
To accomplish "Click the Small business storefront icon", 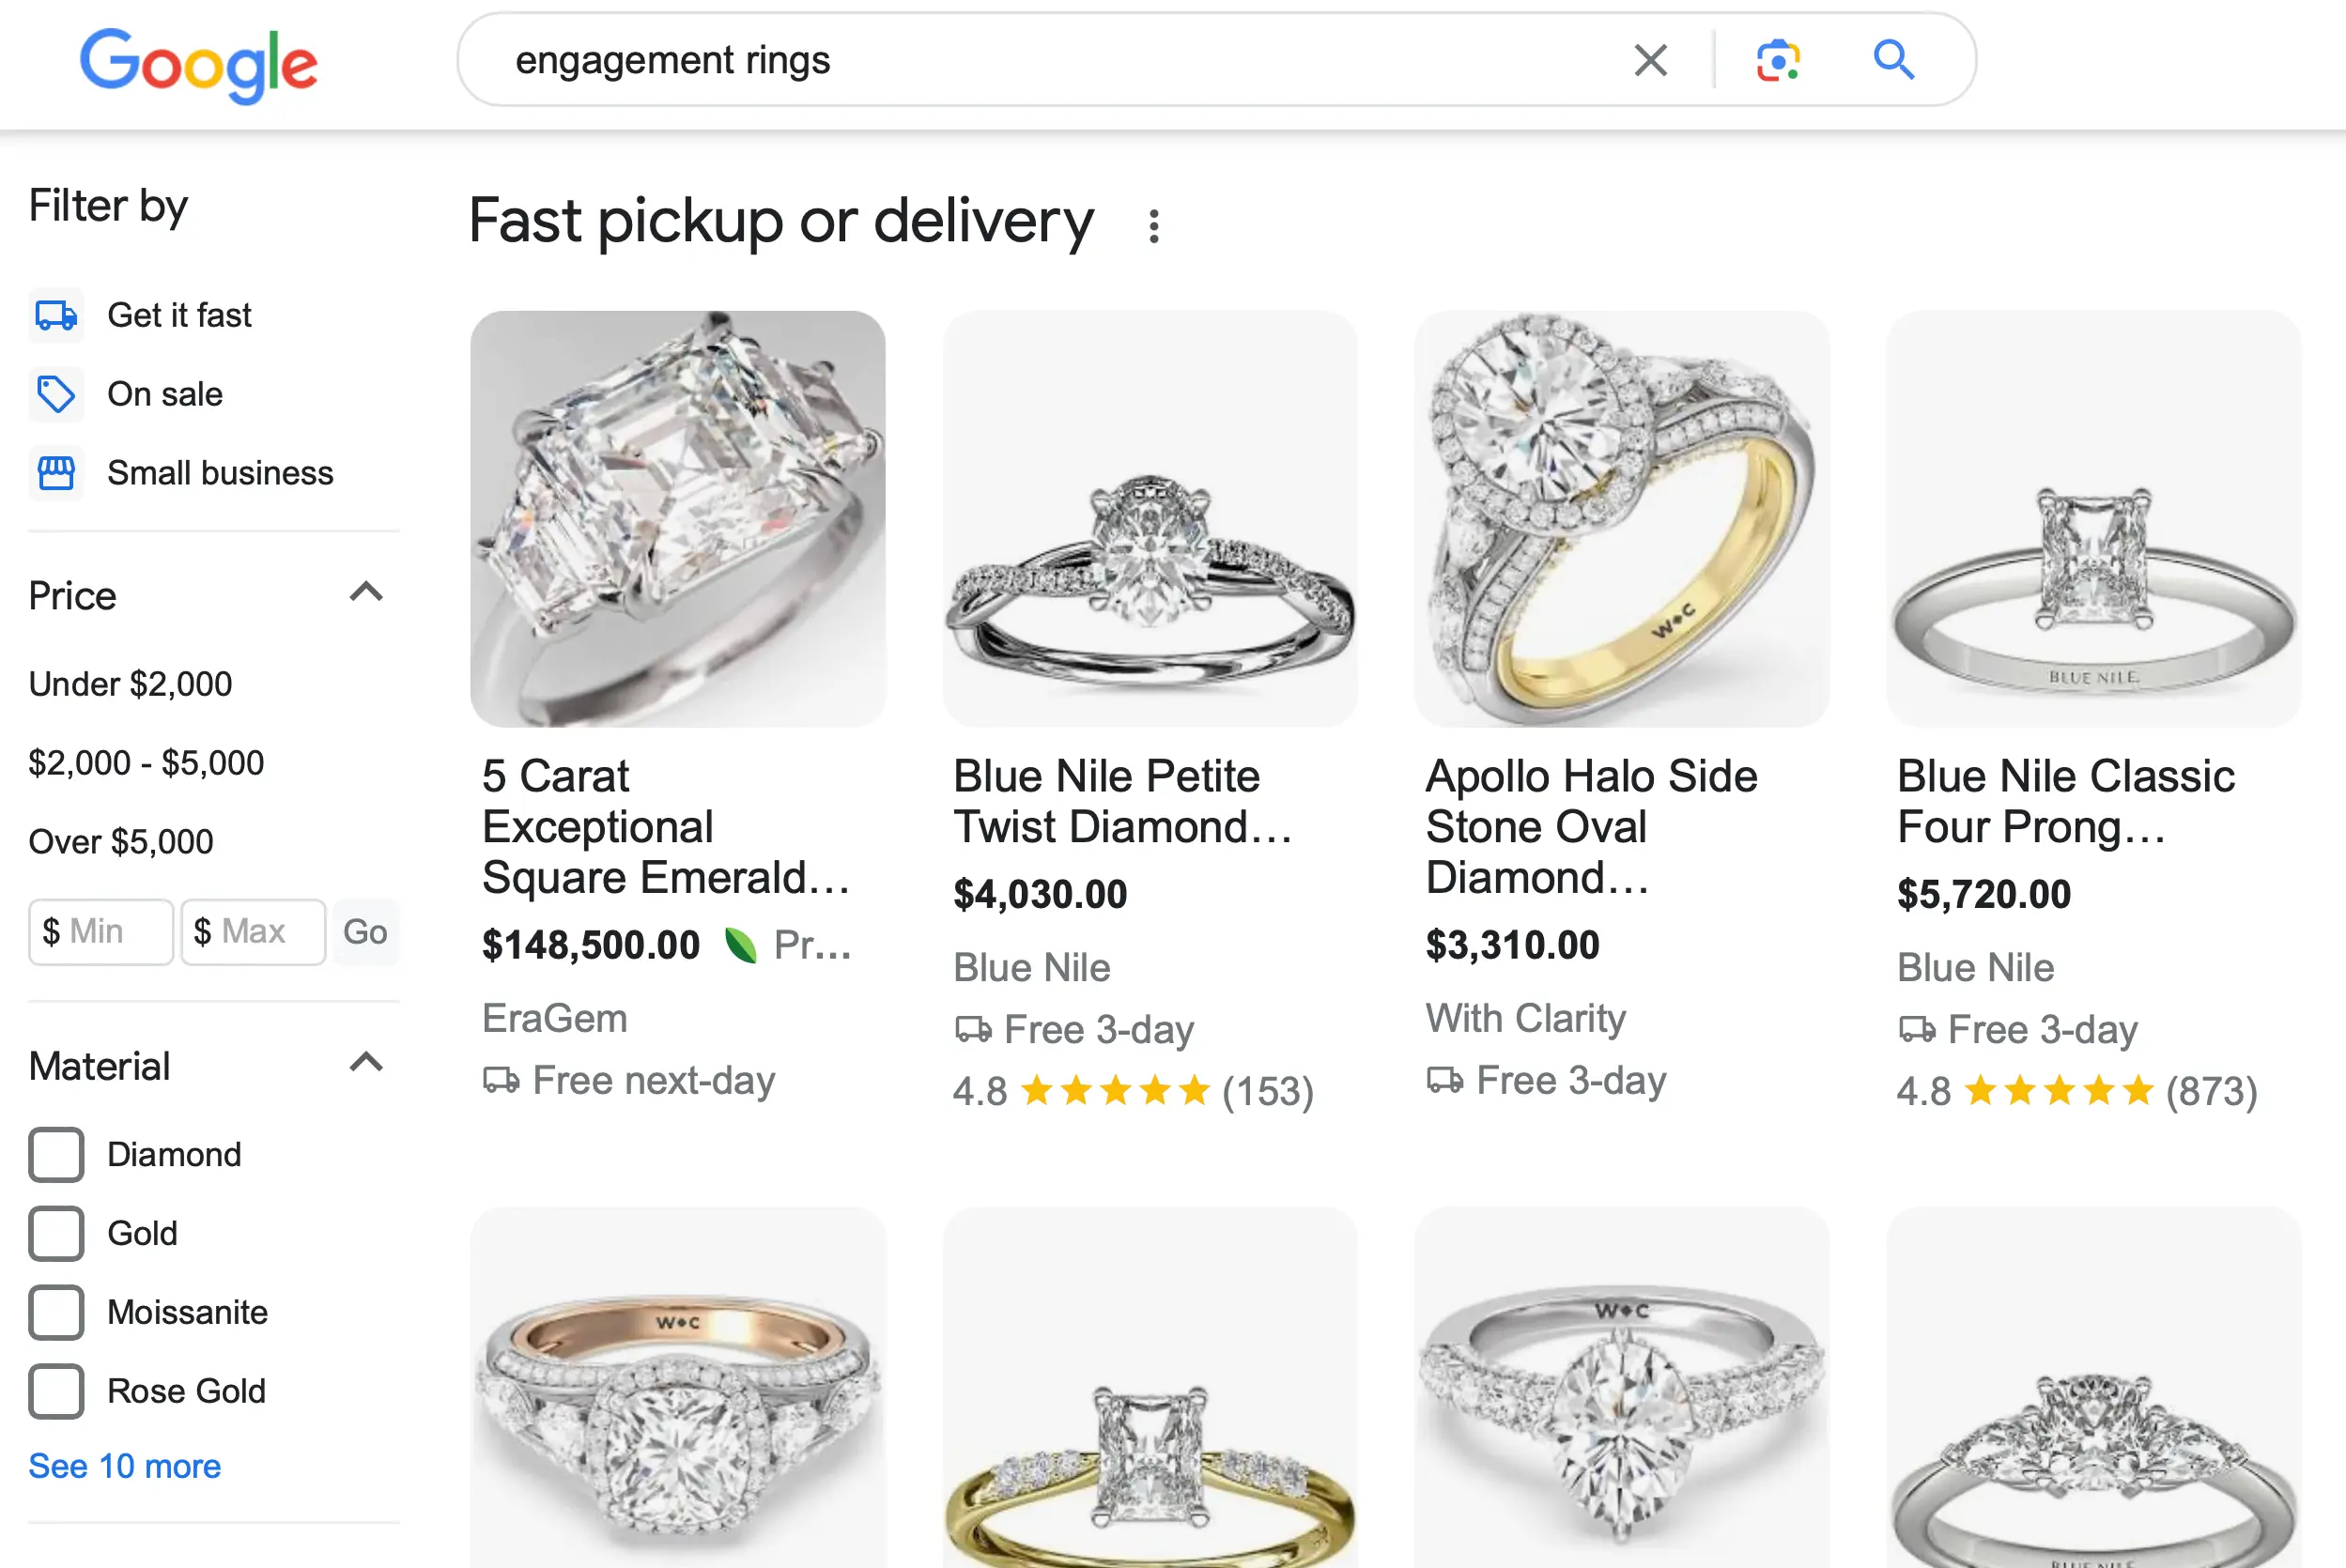I will (56, 473).
